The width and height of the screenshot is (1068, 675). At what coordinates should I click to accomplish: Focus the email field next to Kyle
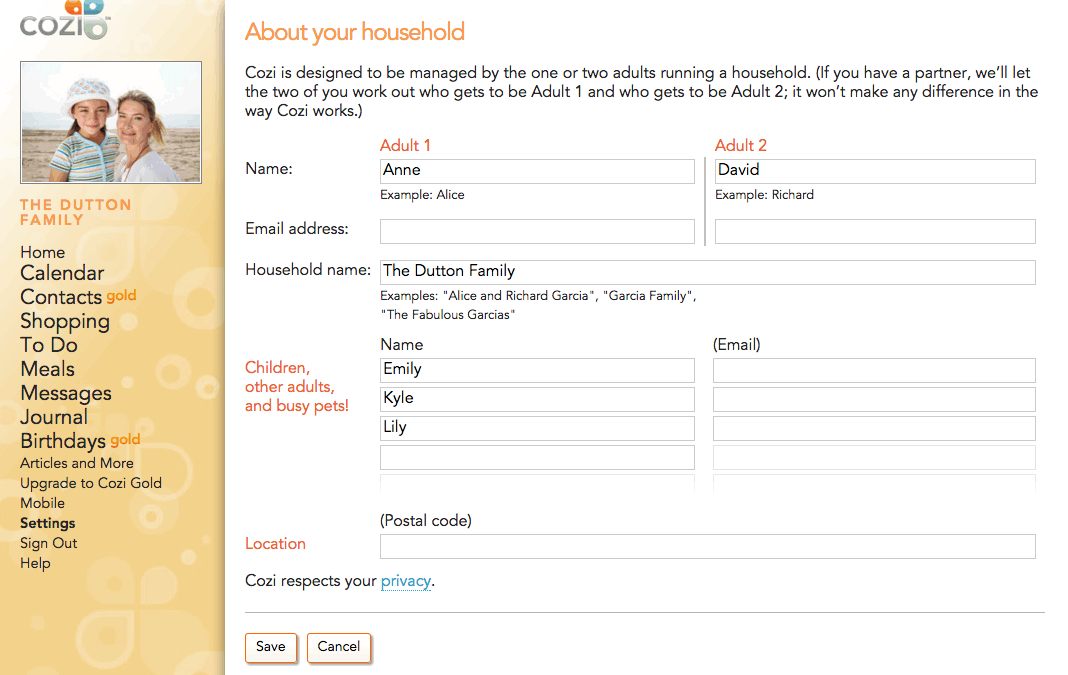point(875,399)
